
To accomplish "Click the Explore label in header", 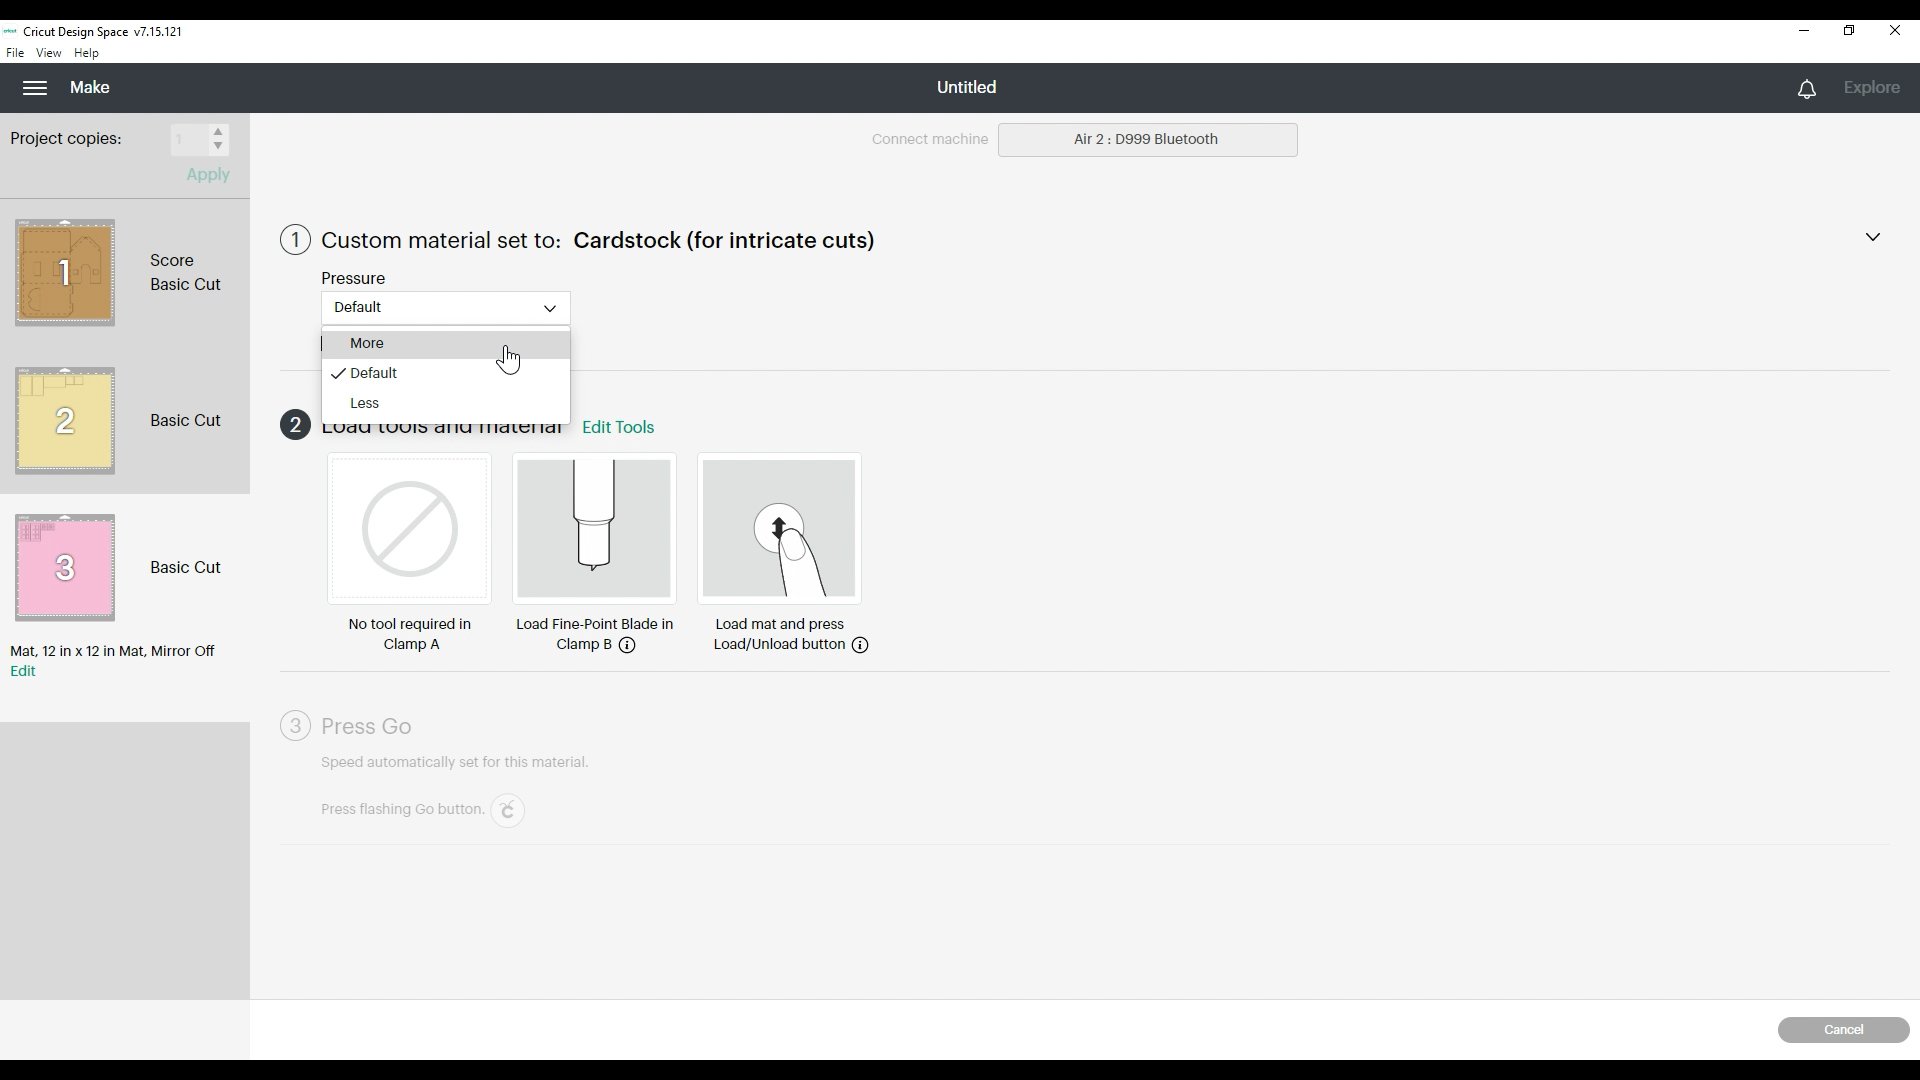I will [x=1871, y=88].
